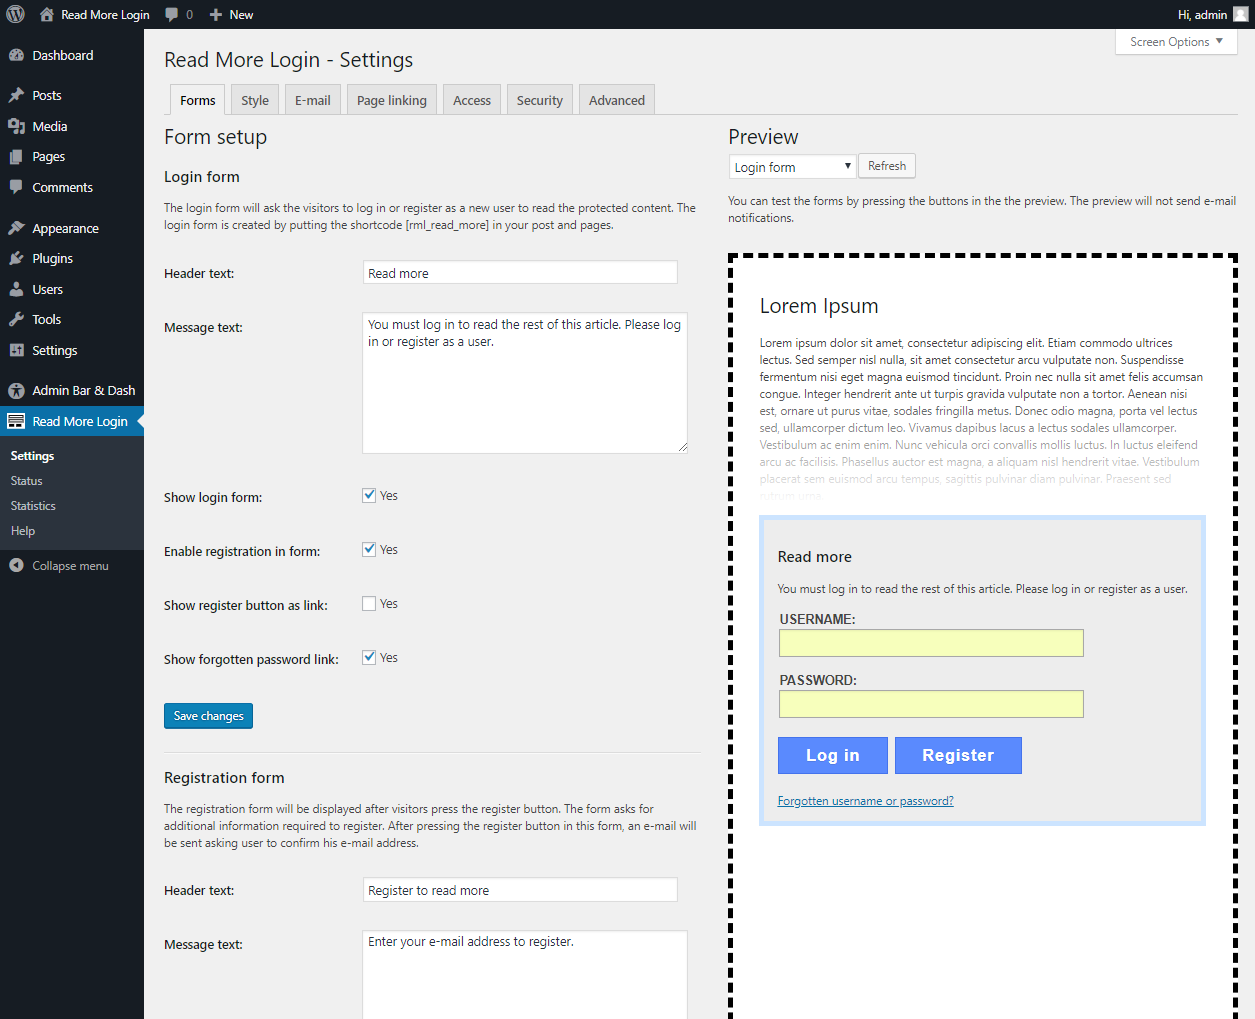Click the WordPress logo icon
This screenshot has width=1255, height=1019.
(15, 14)
